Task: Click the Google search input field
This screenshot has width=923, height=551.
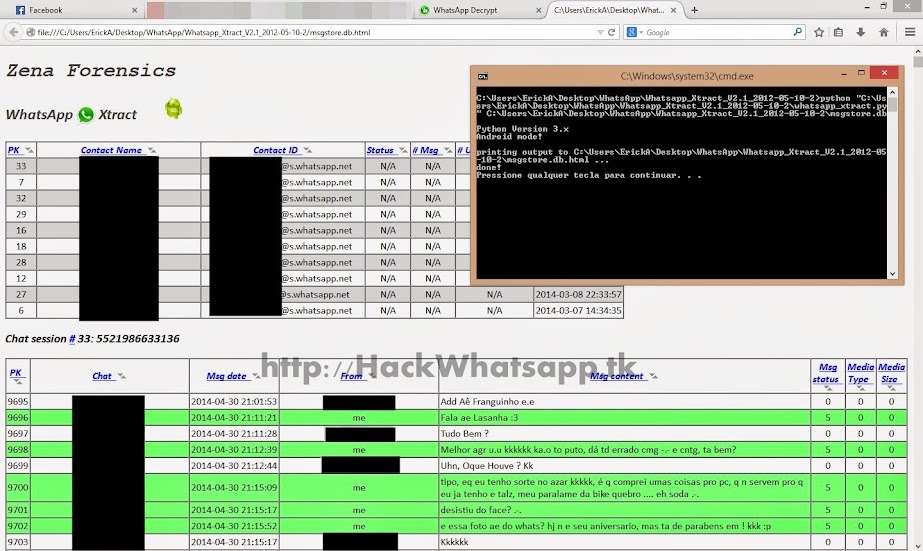Action: point(717,32)
